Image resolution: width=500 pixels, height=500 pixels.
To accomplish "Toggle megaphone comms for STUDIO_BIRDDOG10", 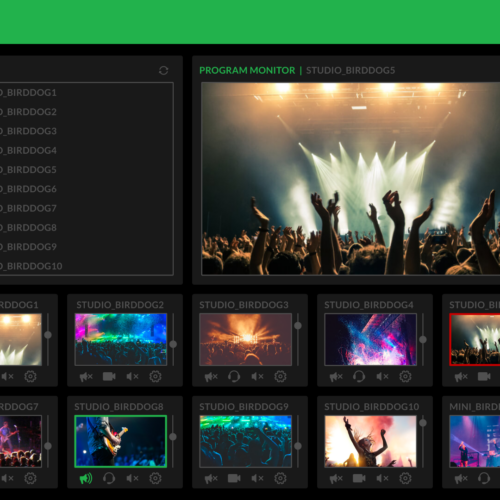I will click(336, 479).
